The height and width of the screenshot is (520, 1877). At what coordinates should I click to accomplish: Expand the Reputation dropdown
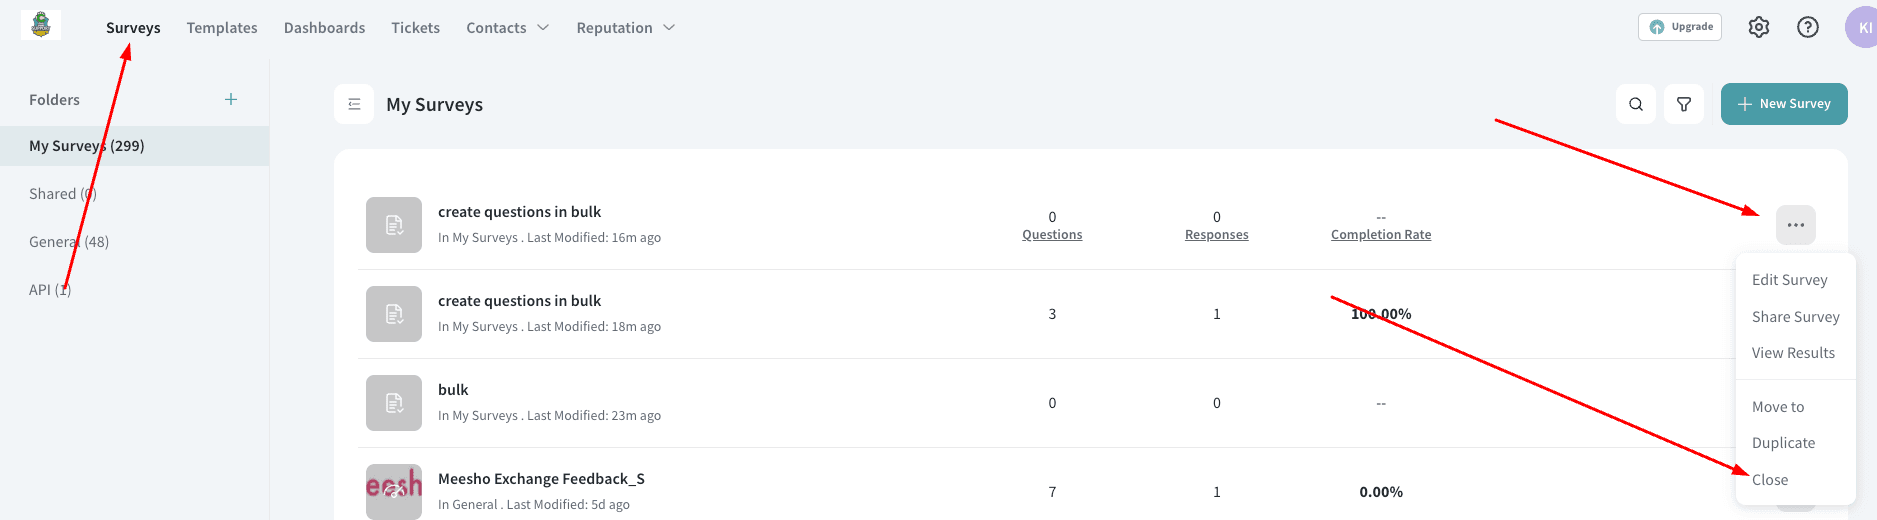click(x=626, y=28)
